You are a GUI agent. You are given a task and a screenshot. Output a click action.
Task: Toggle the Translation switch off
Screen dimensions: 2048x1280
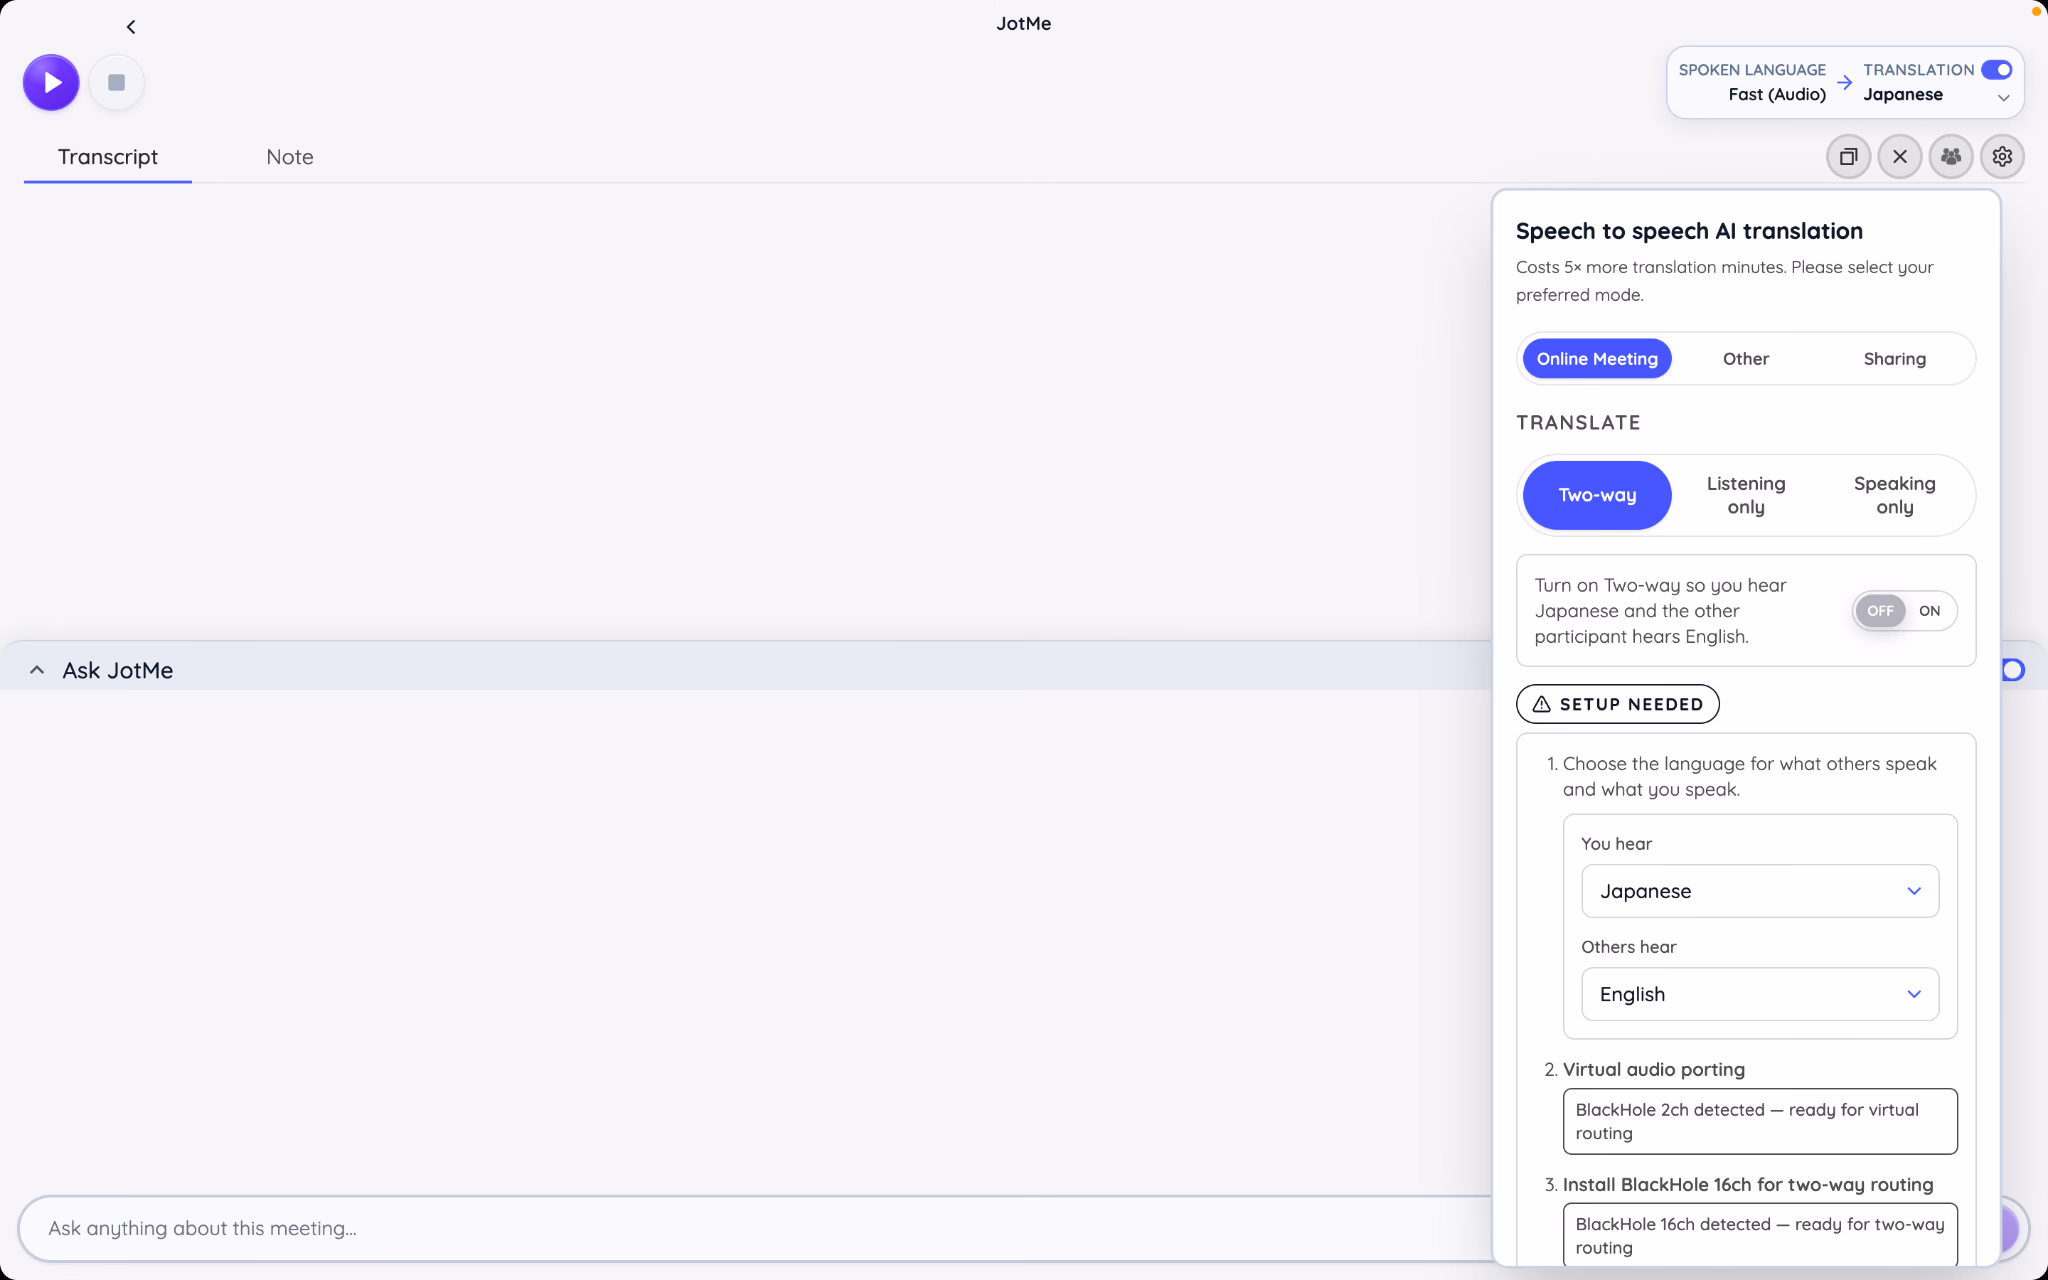pos(1996,69)
